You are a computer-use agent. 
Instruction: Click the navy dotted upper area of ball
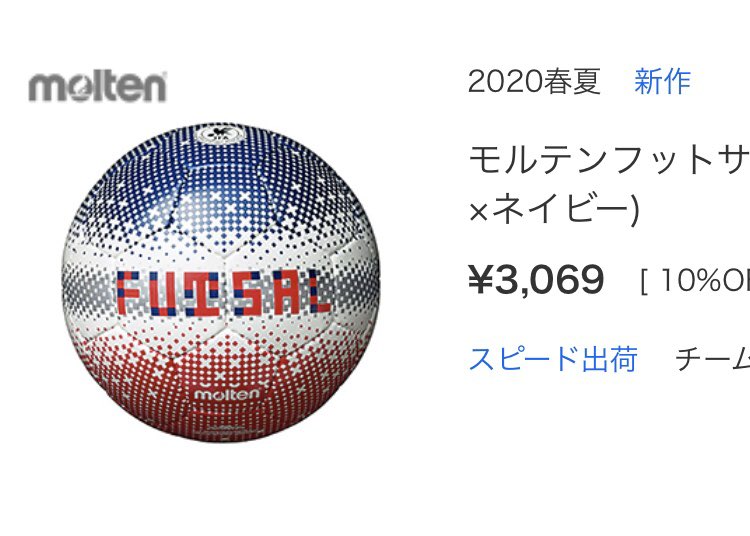click(221, 186)
